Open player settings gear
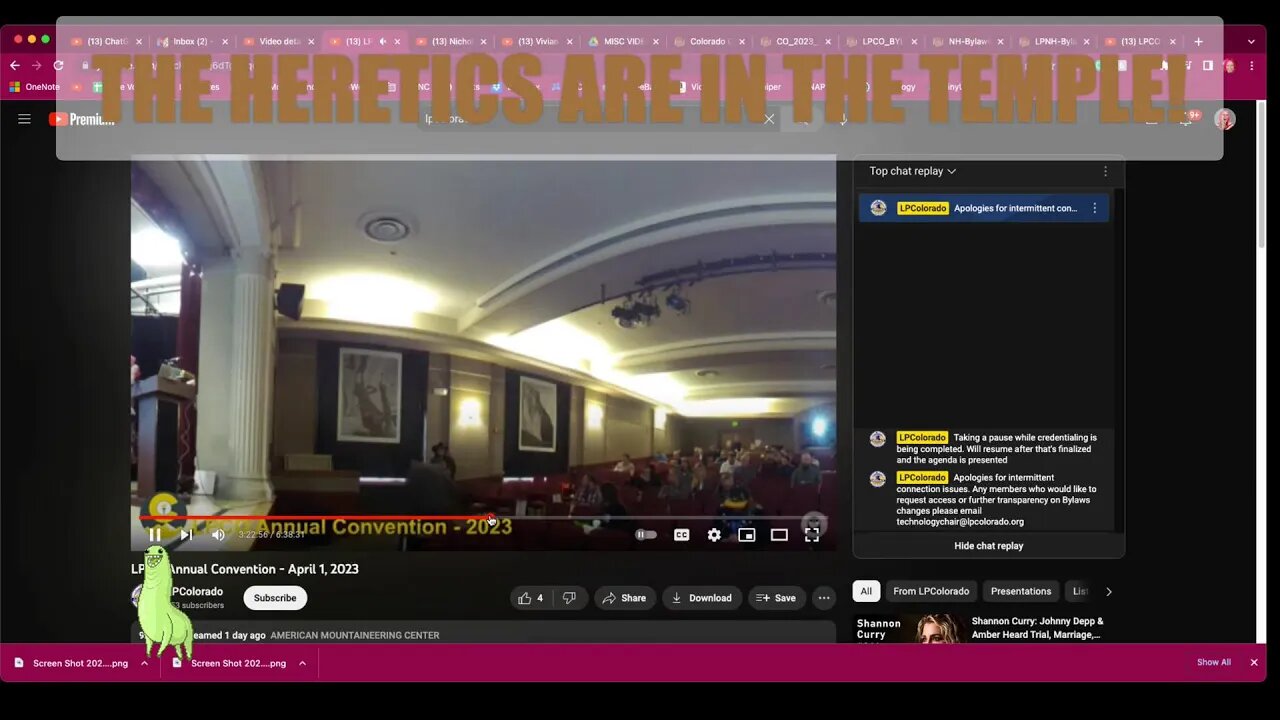 (714, 535)
